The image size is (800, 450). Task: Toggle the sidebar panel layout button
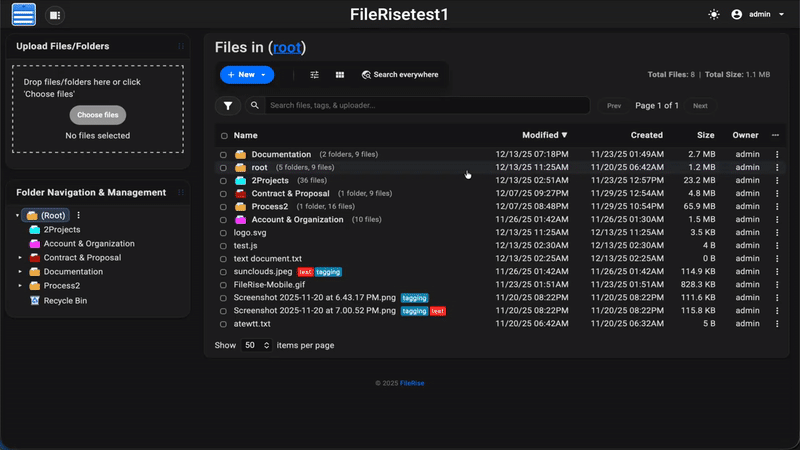click(x=55, y=15)
